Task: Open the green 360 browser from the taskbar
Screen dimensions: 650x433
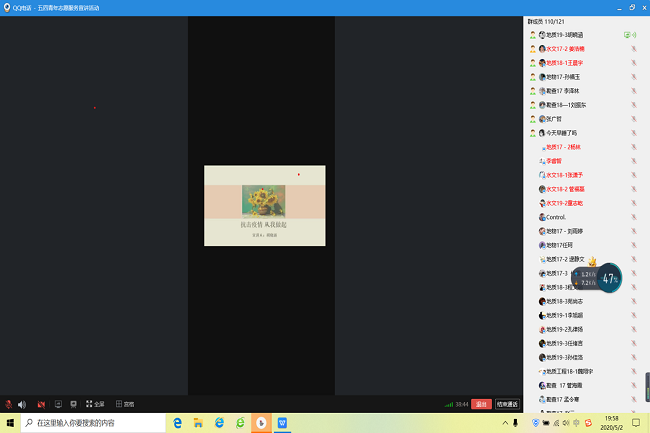Action: tap(240, 423)
